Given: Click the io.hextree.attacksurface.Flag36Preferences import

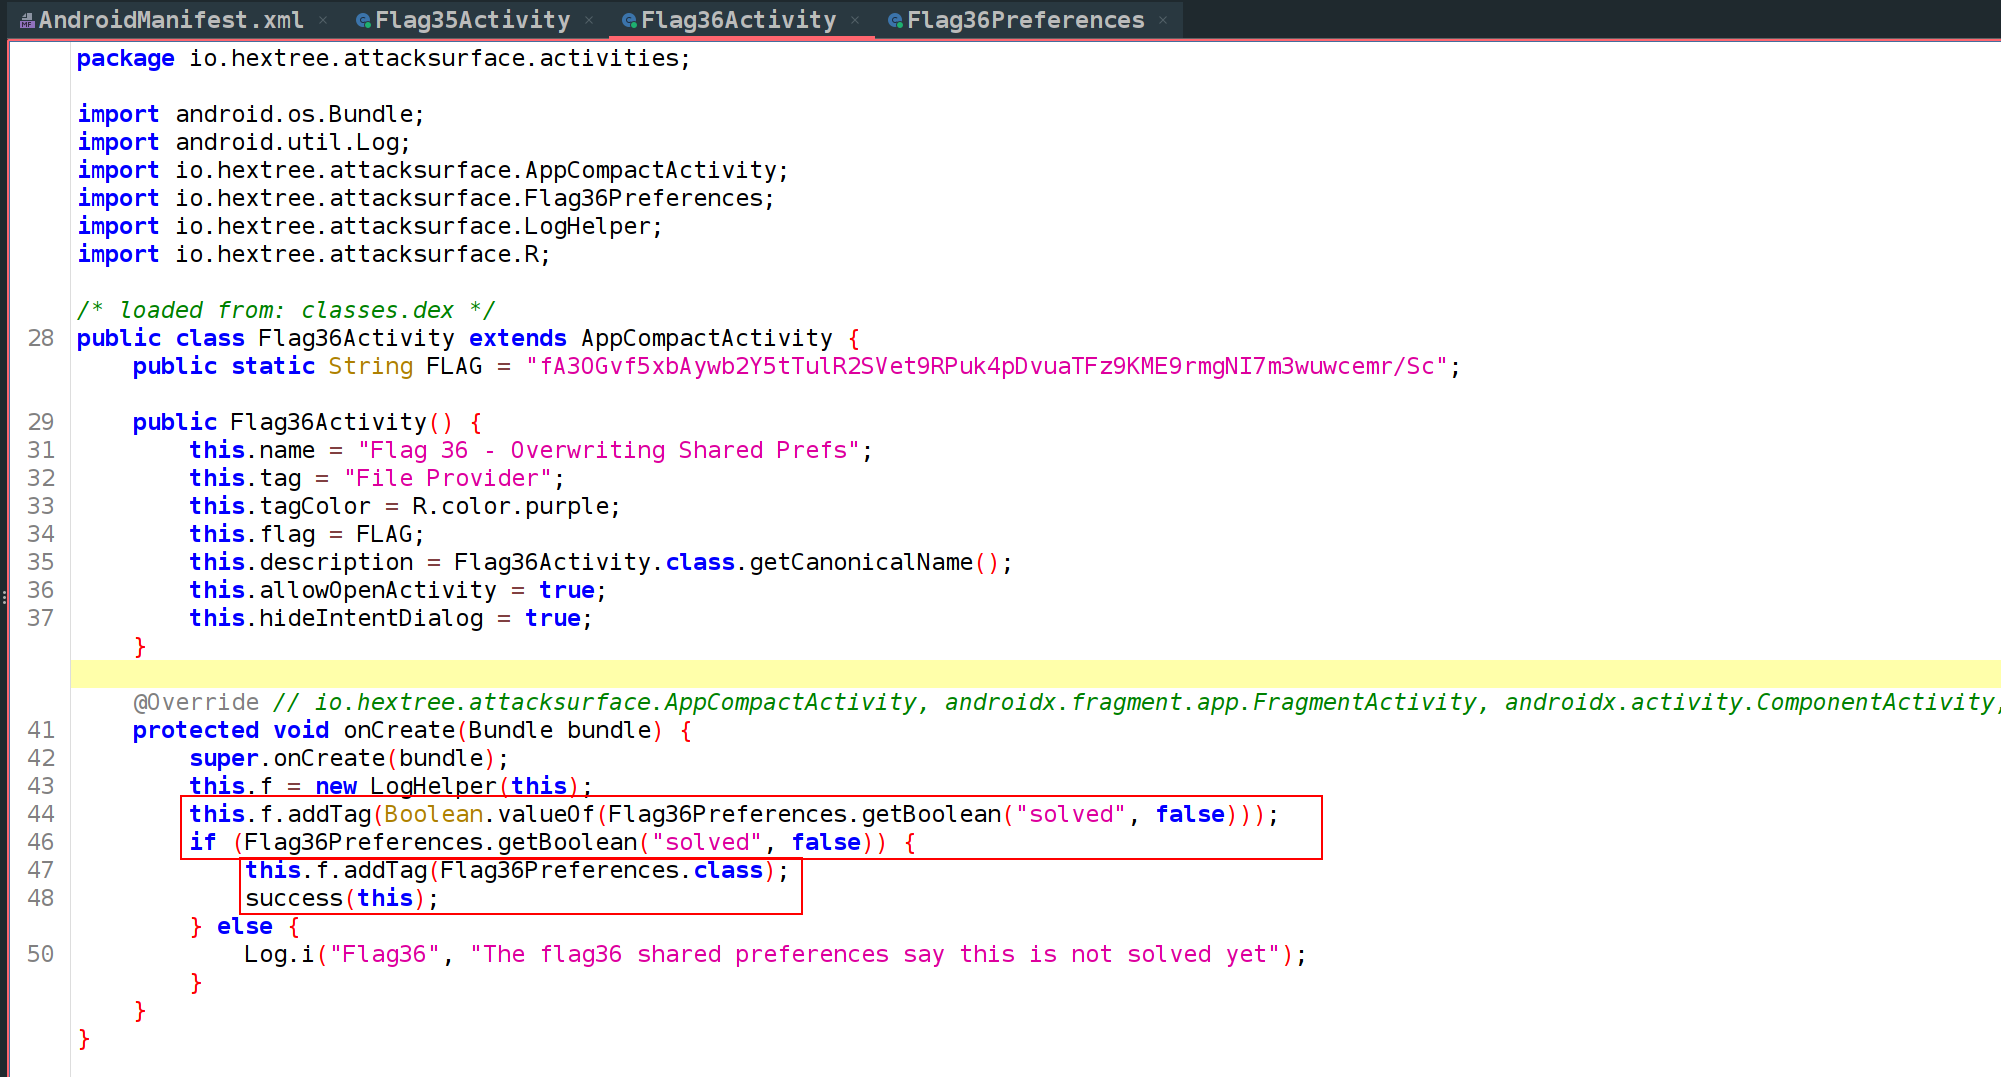Looking at the screenshot, I should 469,198.
